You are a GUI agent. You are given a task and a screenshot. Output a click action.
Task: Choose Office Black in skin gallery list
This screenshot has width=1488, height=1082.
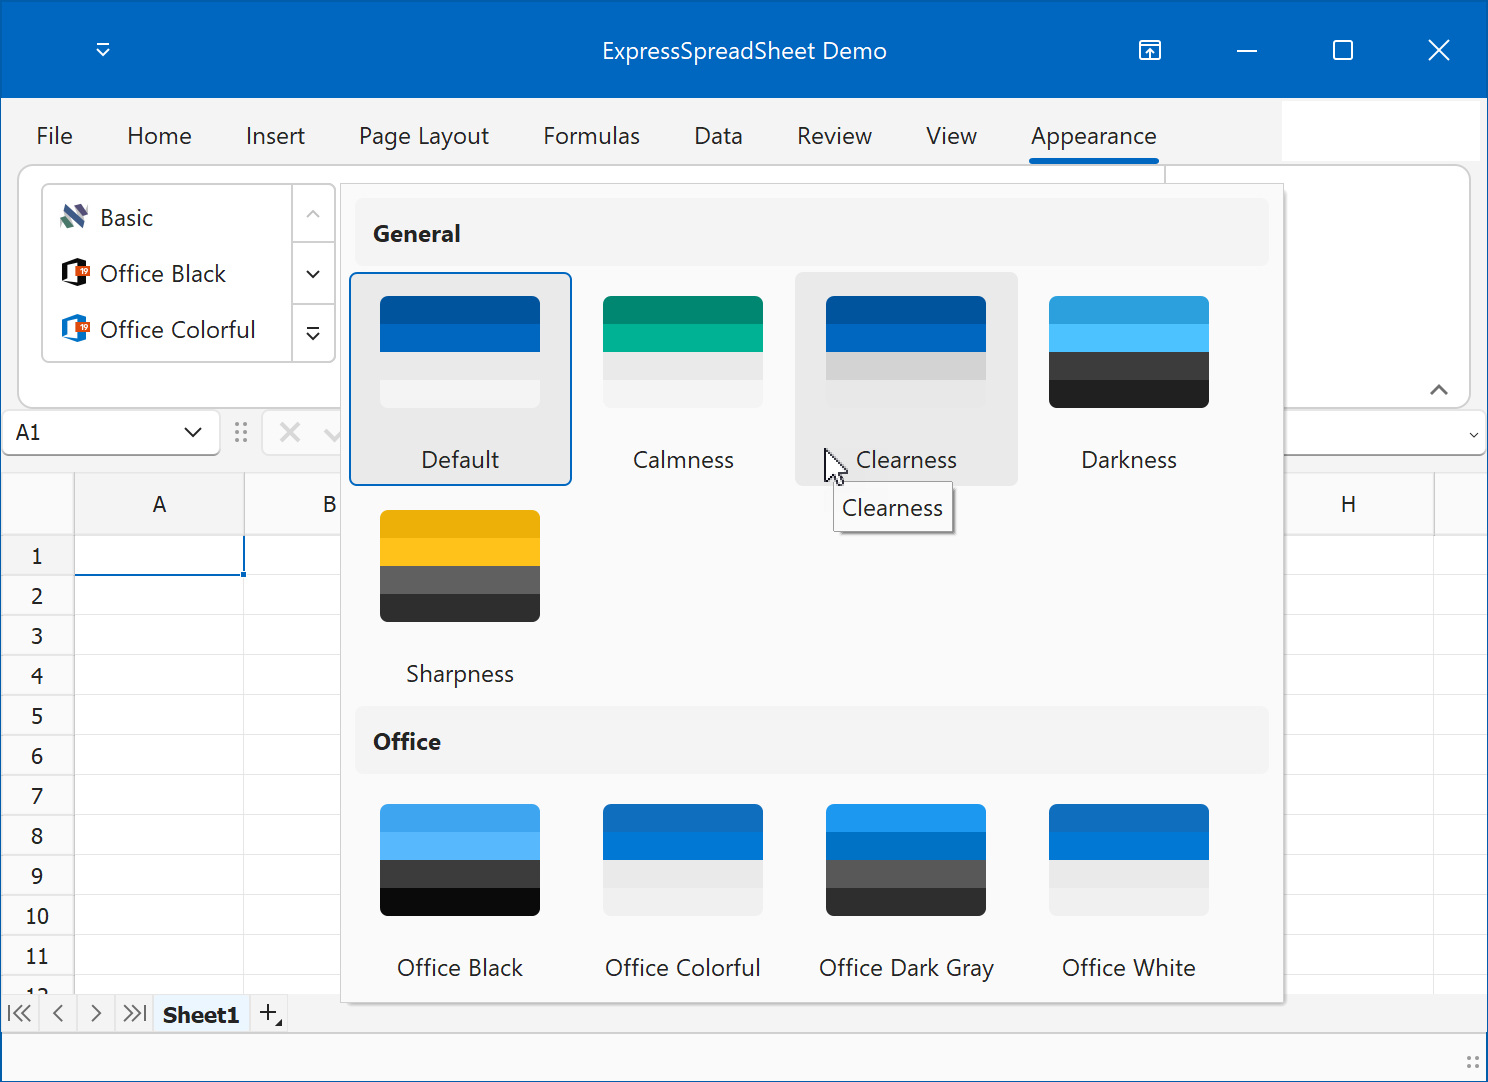tap(163, 273)
